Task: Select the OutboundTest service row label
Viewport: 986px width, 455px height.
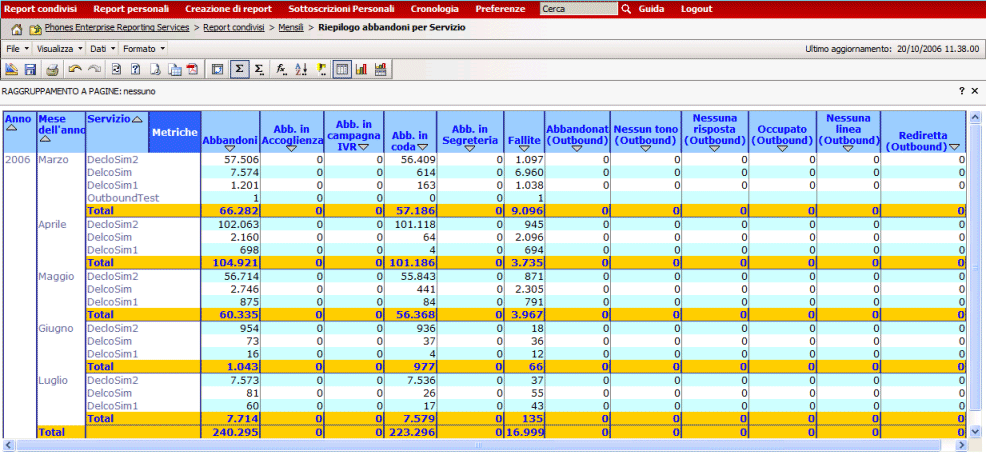Action: 123,198
